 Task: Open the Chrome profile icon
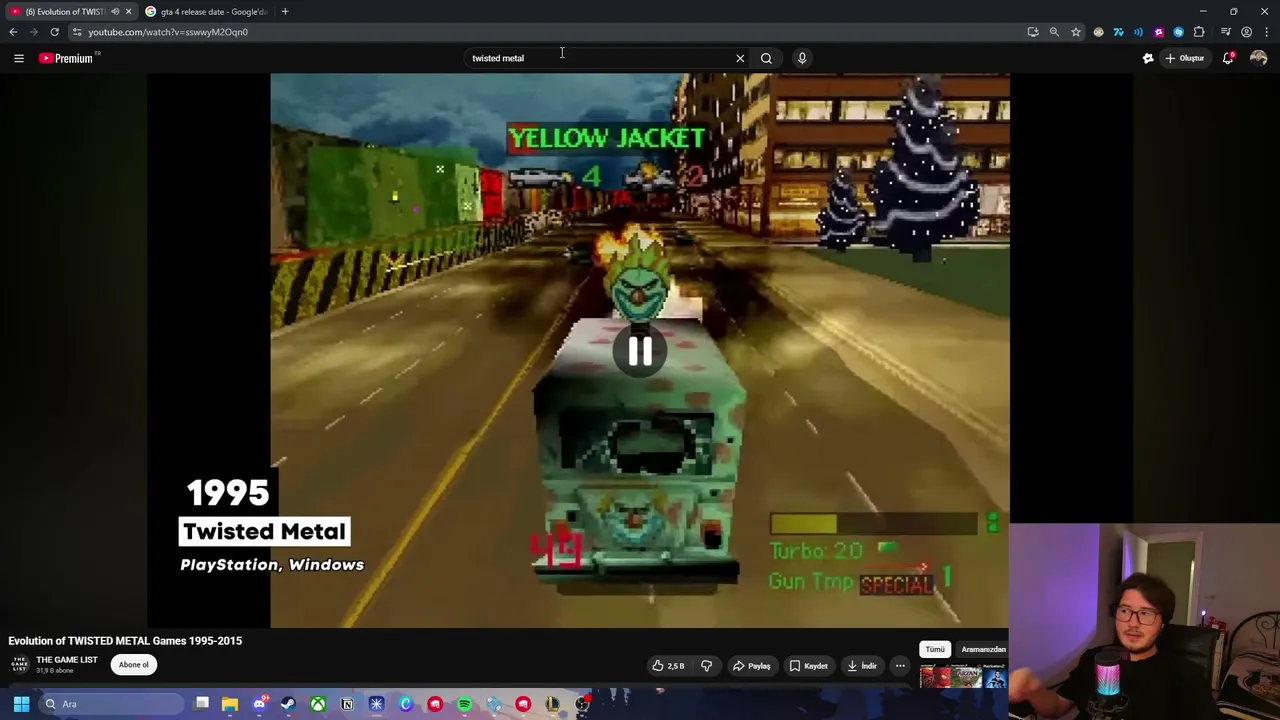[1246, 32]
